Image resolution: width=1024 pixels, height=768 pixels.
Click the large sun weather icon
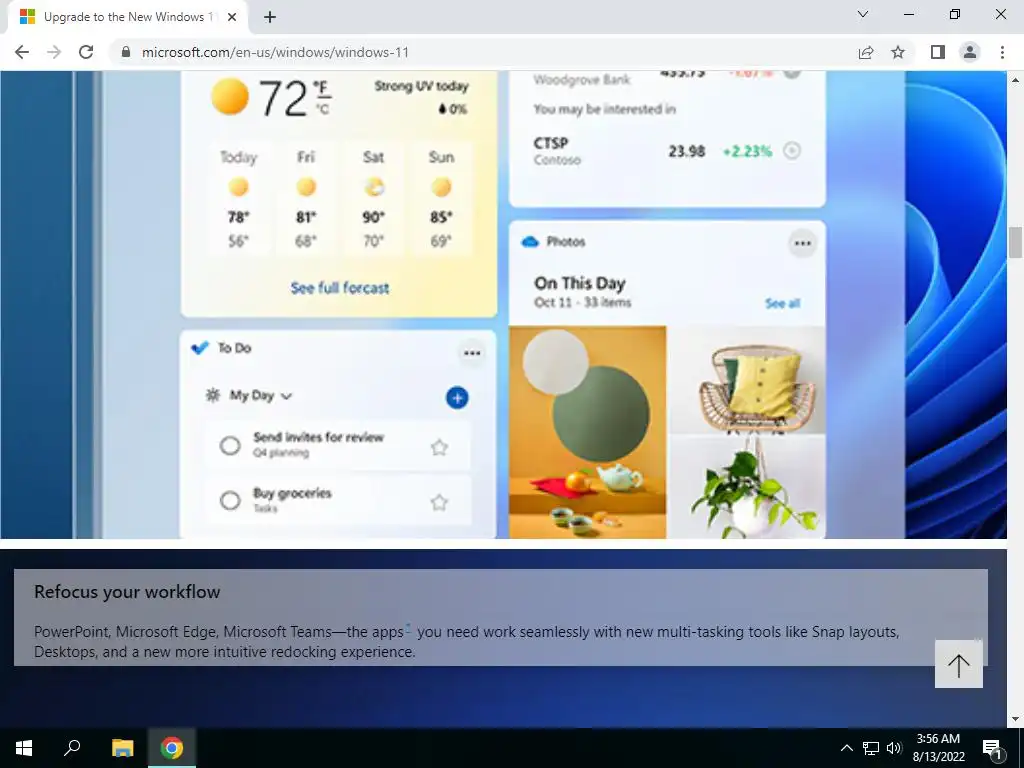coord(230,97)
